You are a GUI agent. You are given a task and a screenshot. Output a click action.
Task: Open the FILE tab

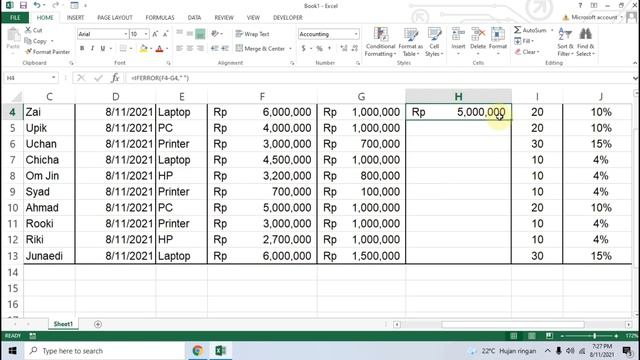[15, 18]
